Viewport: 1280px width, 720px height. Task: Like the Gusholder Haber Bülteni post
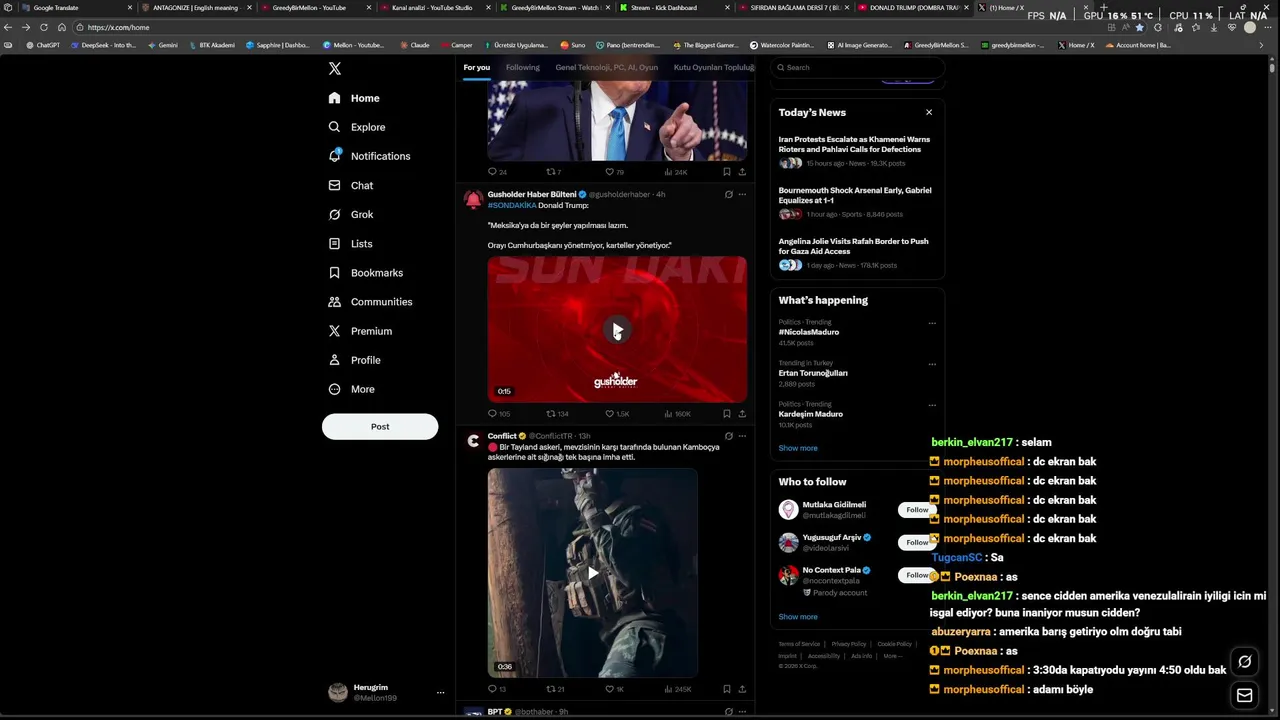(x=617, y=413)
